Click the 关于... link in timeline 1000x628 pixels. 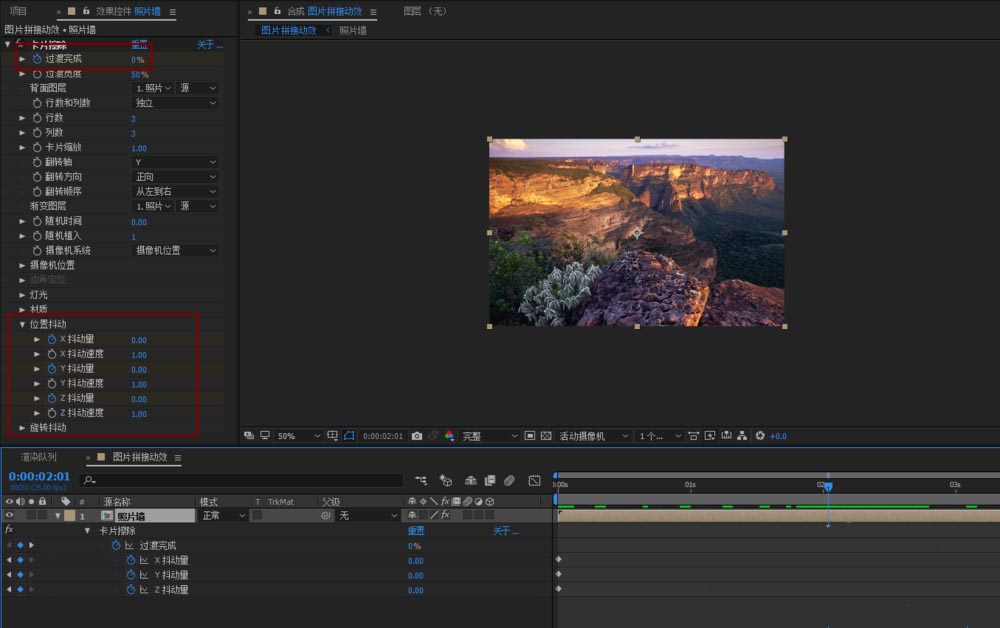506,531
